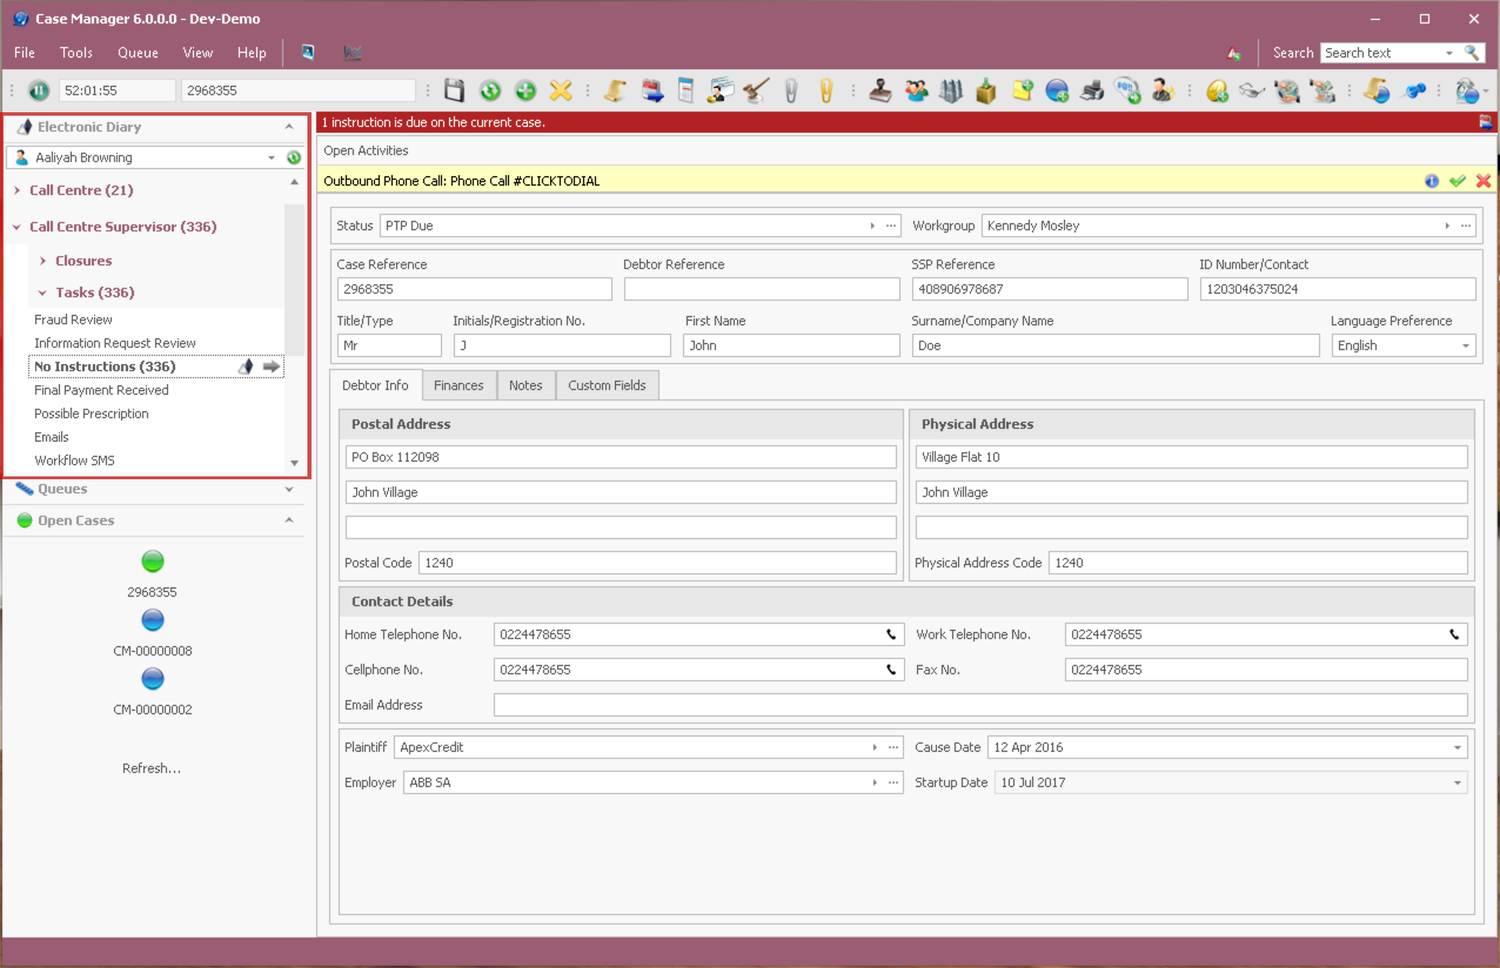The height and width of the screenshot is (968, 1500).
Task: Click the arrow icon on No Instructions row
Action: [x=271, y=367]
